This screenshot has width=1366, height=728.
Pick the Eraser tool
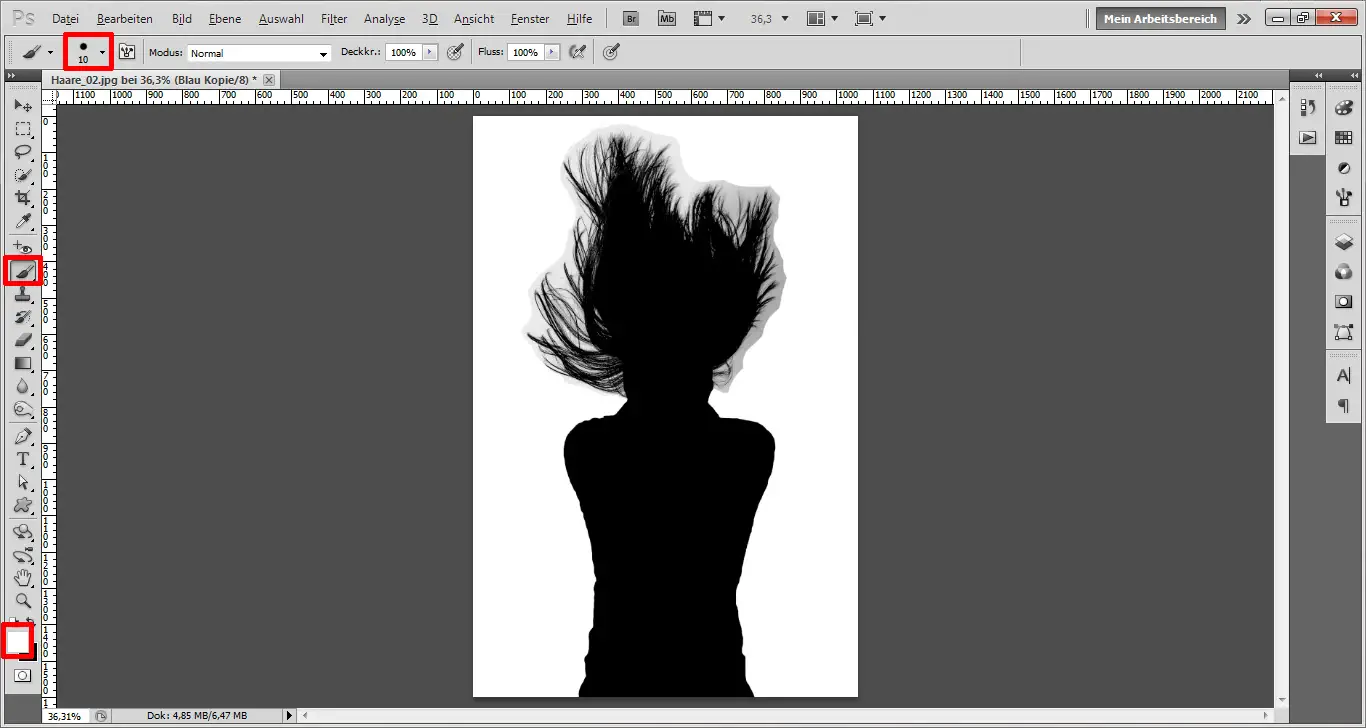point(23,340)
